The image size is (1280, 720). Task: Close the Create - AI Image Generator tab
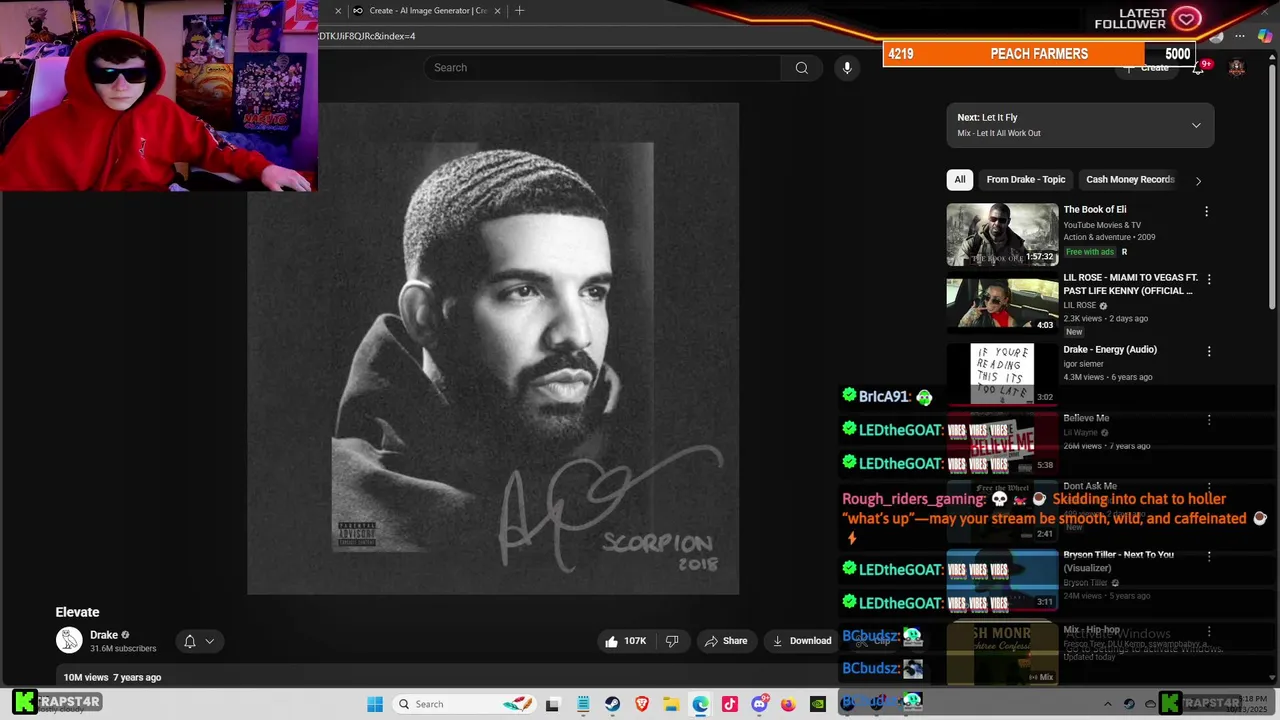[x=497, y=11]
